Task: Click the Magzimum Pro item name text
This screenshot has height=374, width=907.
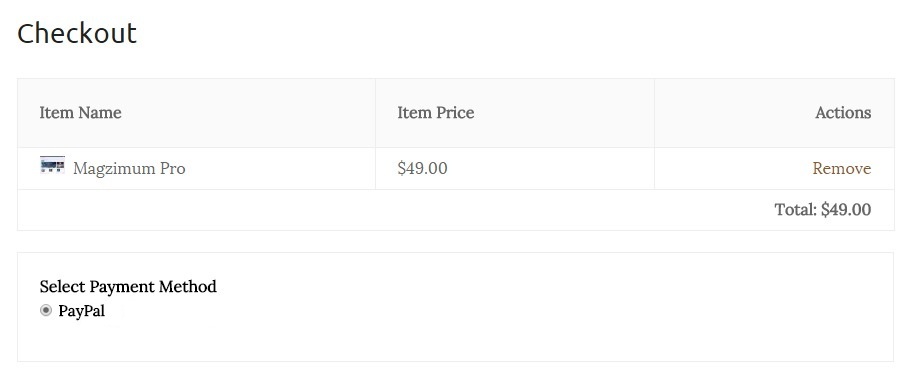Action: 129,169
